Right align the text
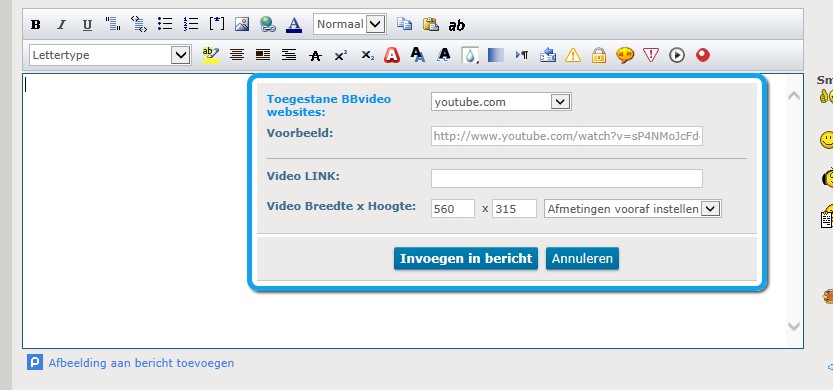The image size is (833, 390). pyautogui.click(x=289, y=55)
